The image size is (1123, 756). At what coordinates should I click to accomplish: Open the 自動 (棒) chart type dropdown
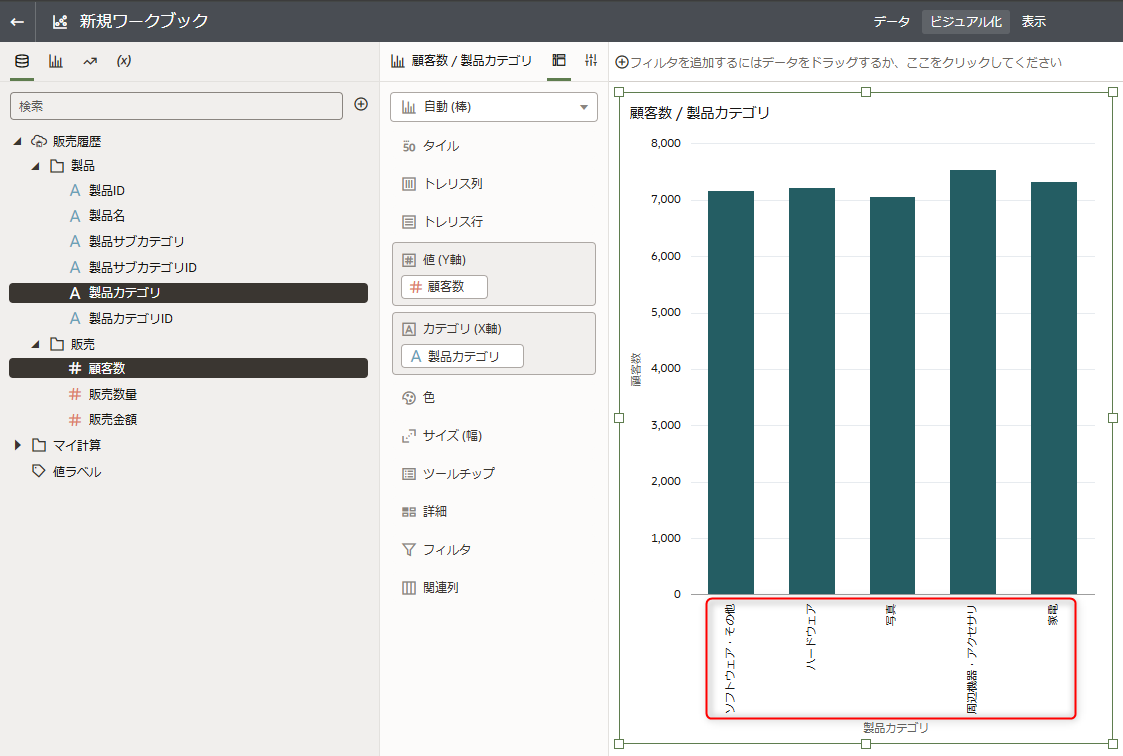pos(493,107)
